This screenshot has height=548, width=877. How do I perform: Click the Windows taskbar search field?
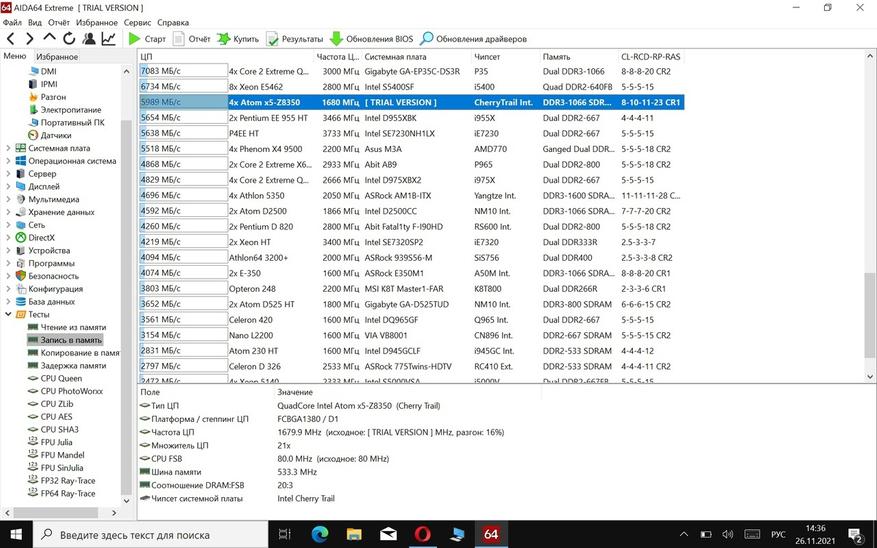click(x=150, y=535)
